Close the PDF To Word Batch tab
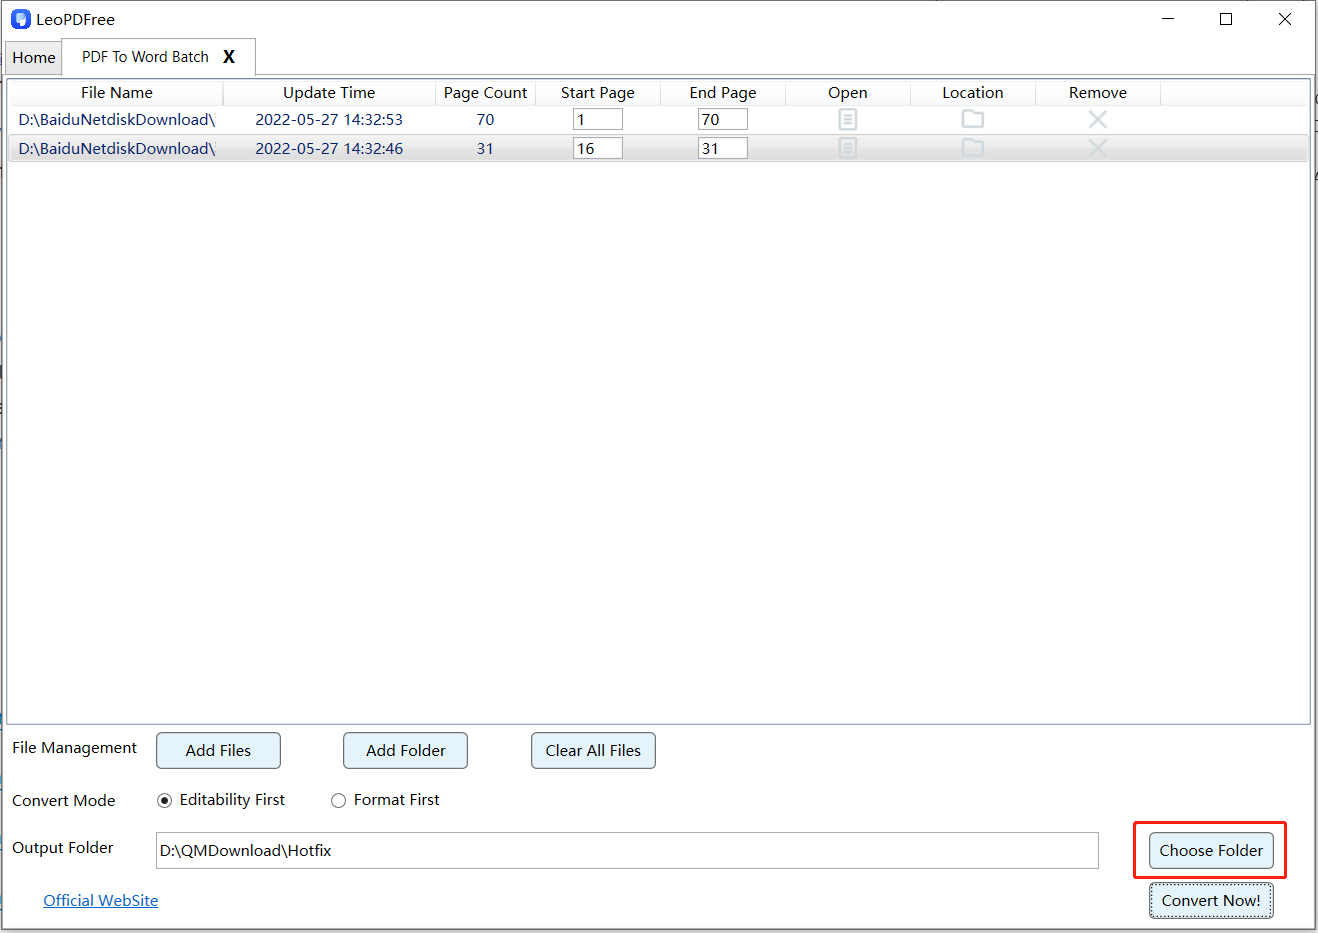The width and height of the screenshot is (1318, 933). click(x=229, y=57)
